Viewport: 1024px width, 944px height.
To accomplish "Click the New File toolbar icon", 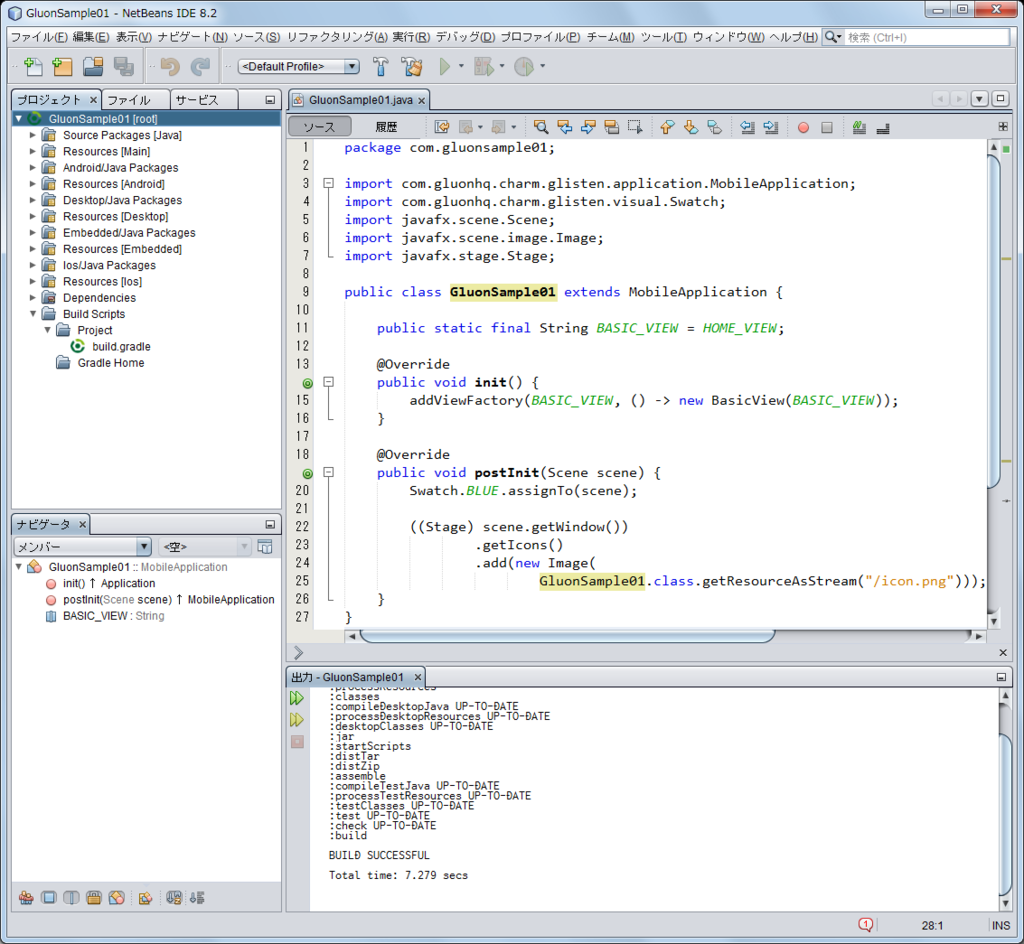I will (x=33, y=66).
